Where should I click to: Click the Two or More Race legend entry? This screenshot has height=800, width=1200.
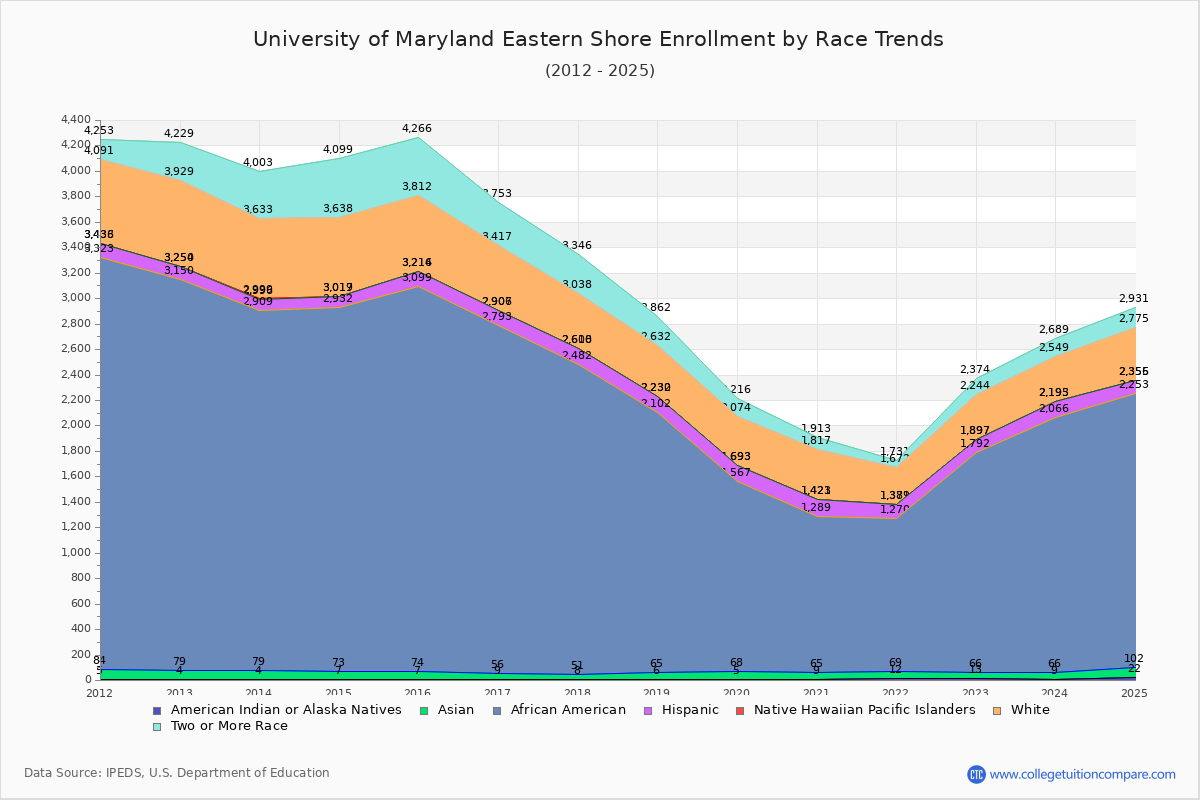point(220,726)
